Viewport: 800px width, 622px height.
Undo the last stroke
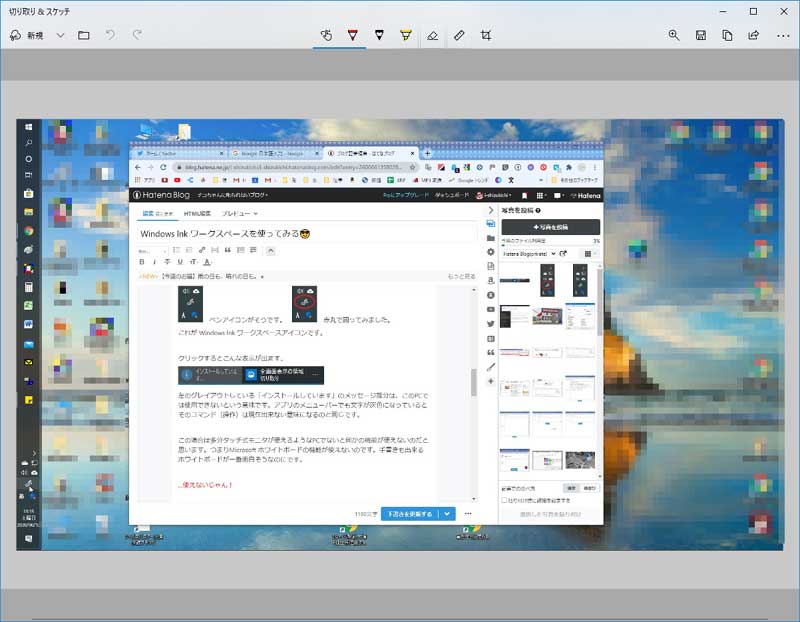[x=110, y=35]
